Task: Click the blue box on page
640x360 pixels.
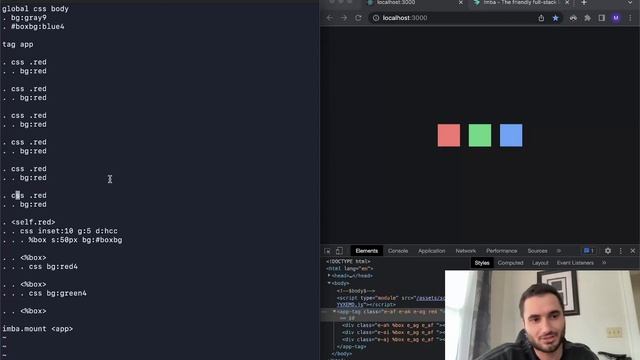Action: coord(511,136)
